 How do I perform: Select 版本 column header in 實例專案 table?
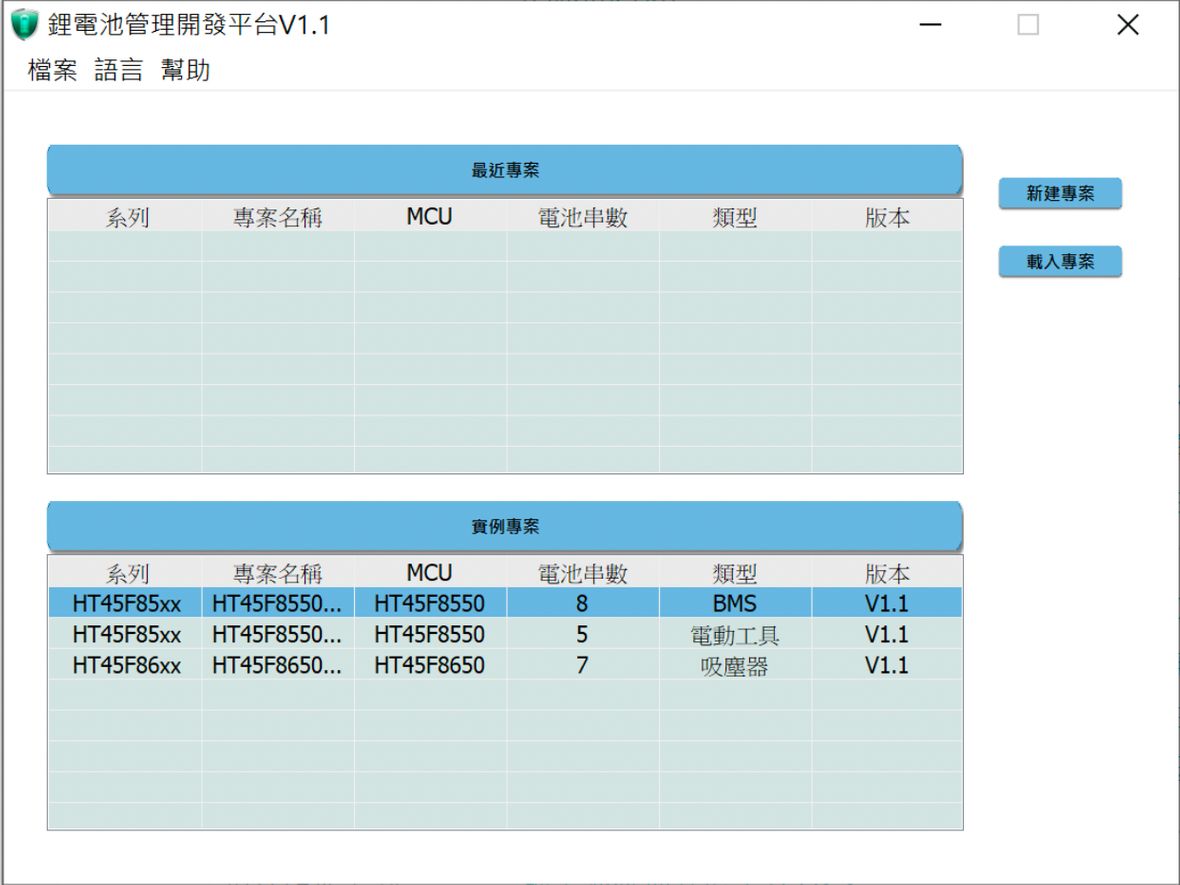[x=887, y=573]
